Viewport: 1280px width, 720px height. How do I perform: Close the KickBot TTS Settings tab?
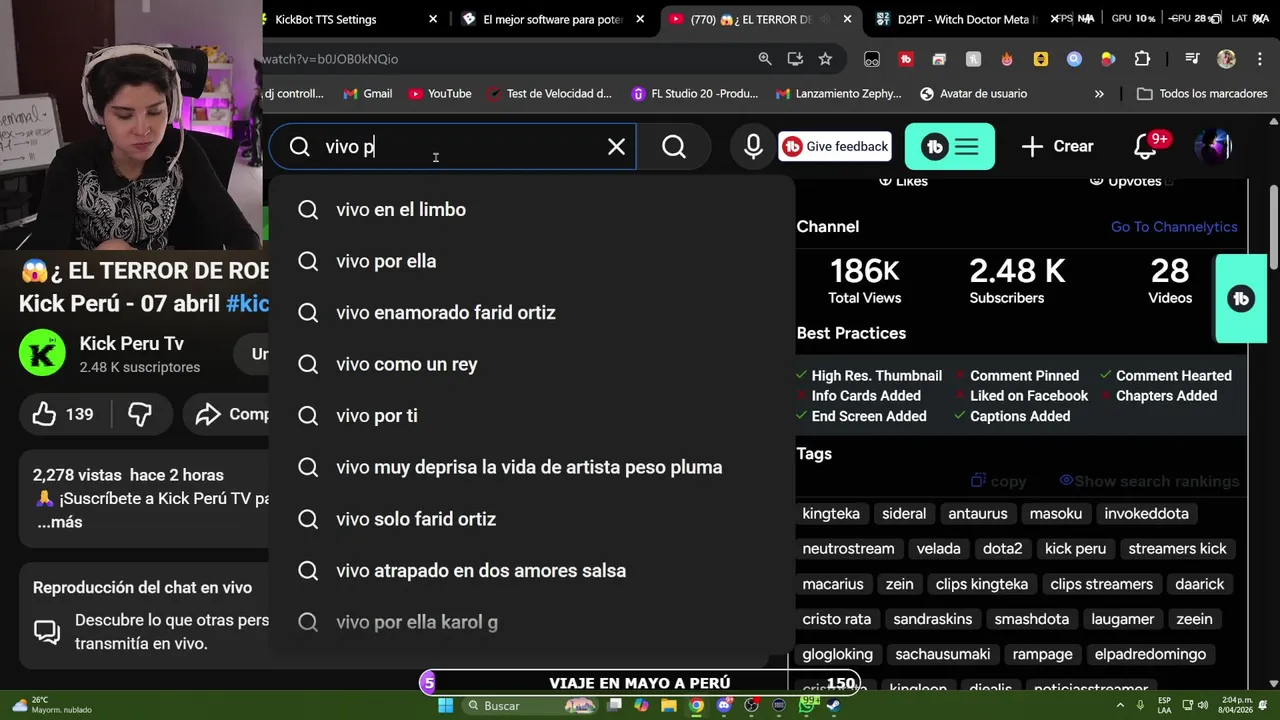pos(433,19)
